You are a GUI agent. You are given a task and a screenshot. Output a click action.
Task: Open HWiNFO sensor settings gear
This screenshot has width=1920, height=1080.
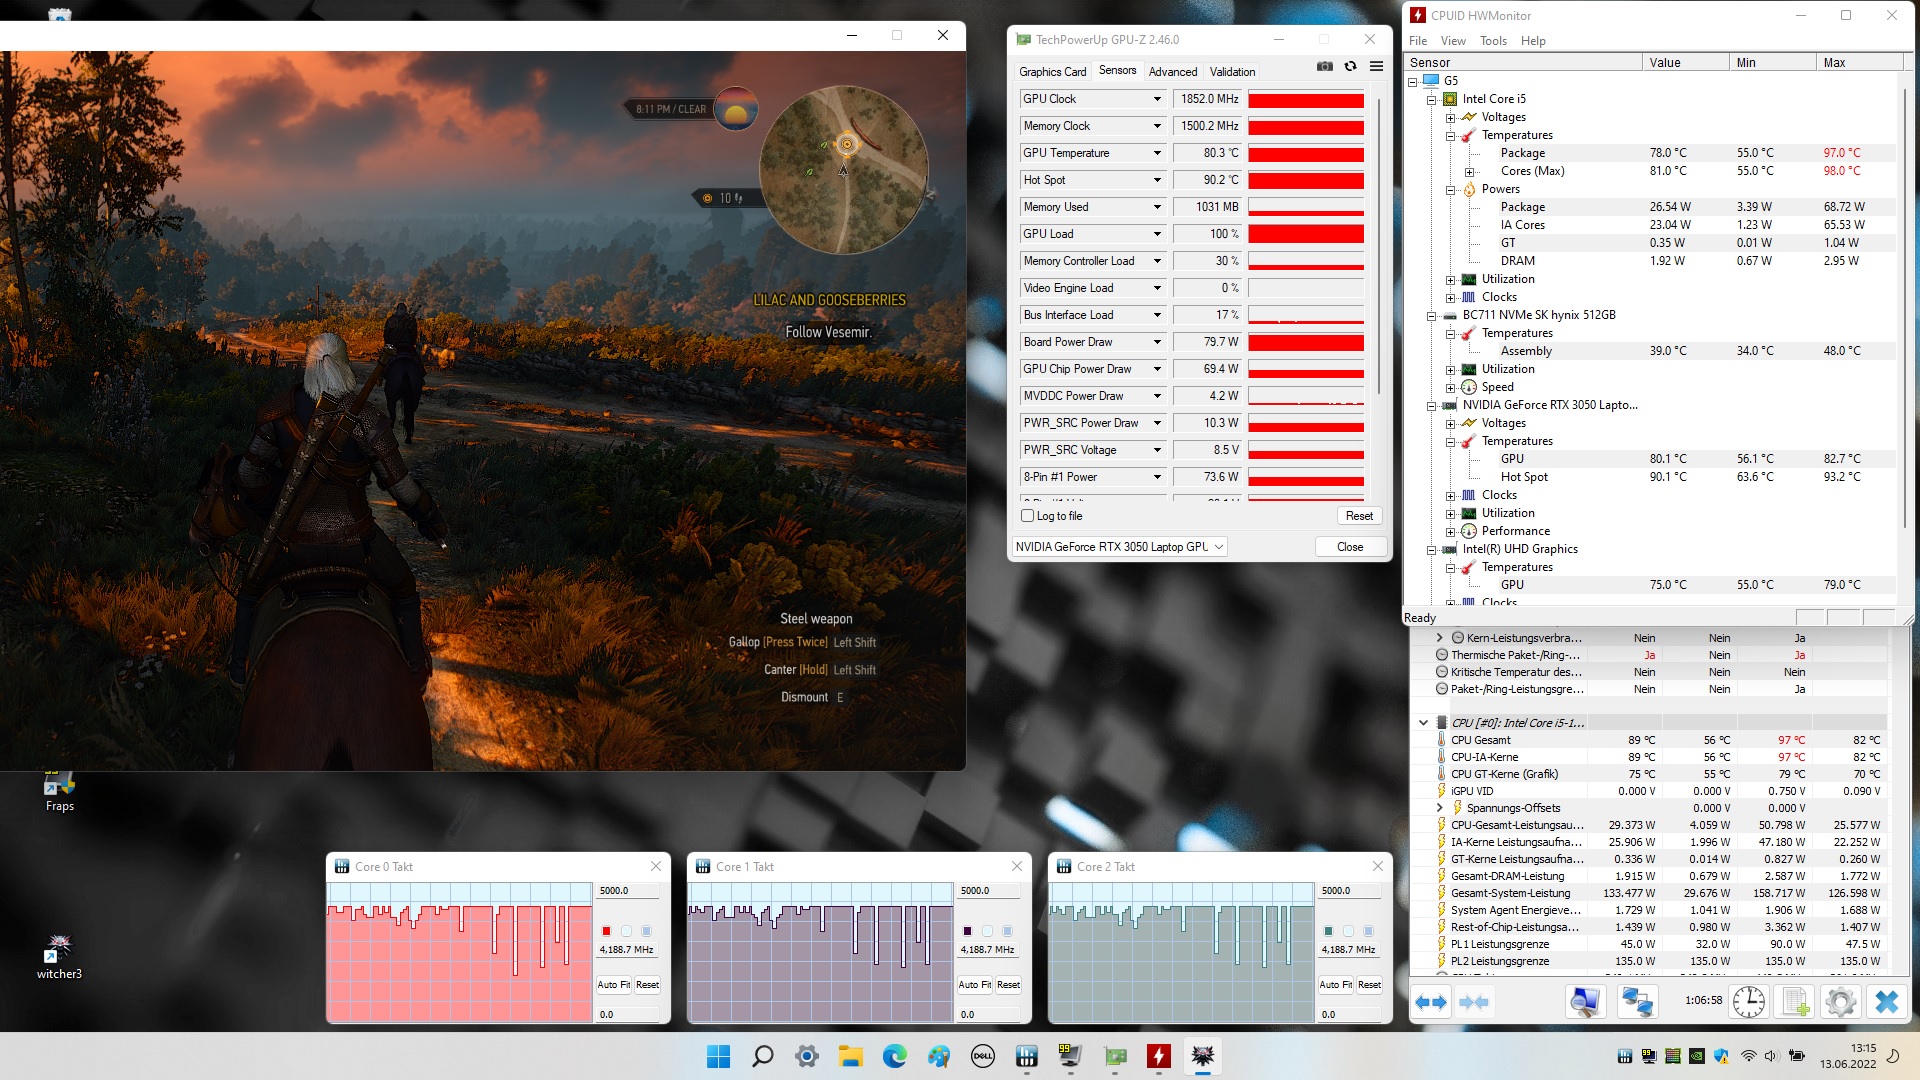pyautogui.click(x=1840, y=1001)
